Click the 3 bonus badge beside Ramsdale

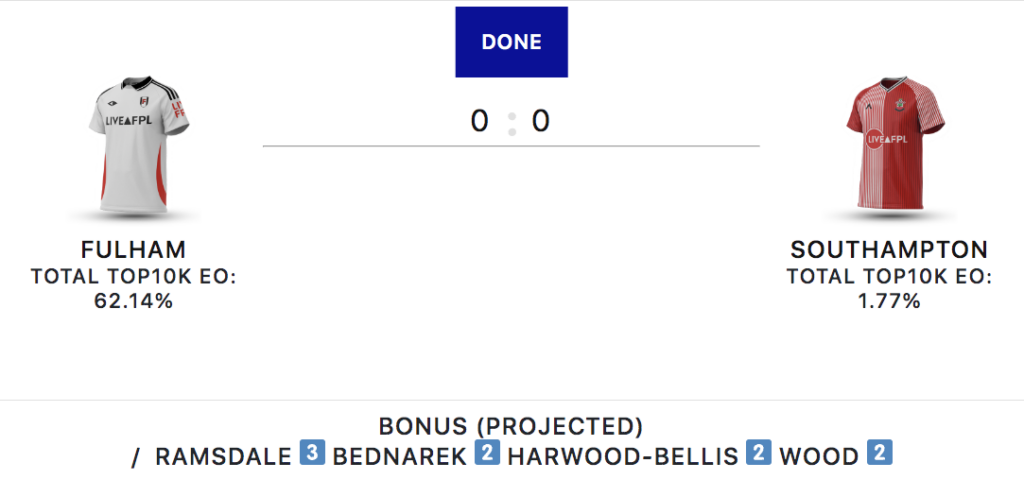[312, 455]
